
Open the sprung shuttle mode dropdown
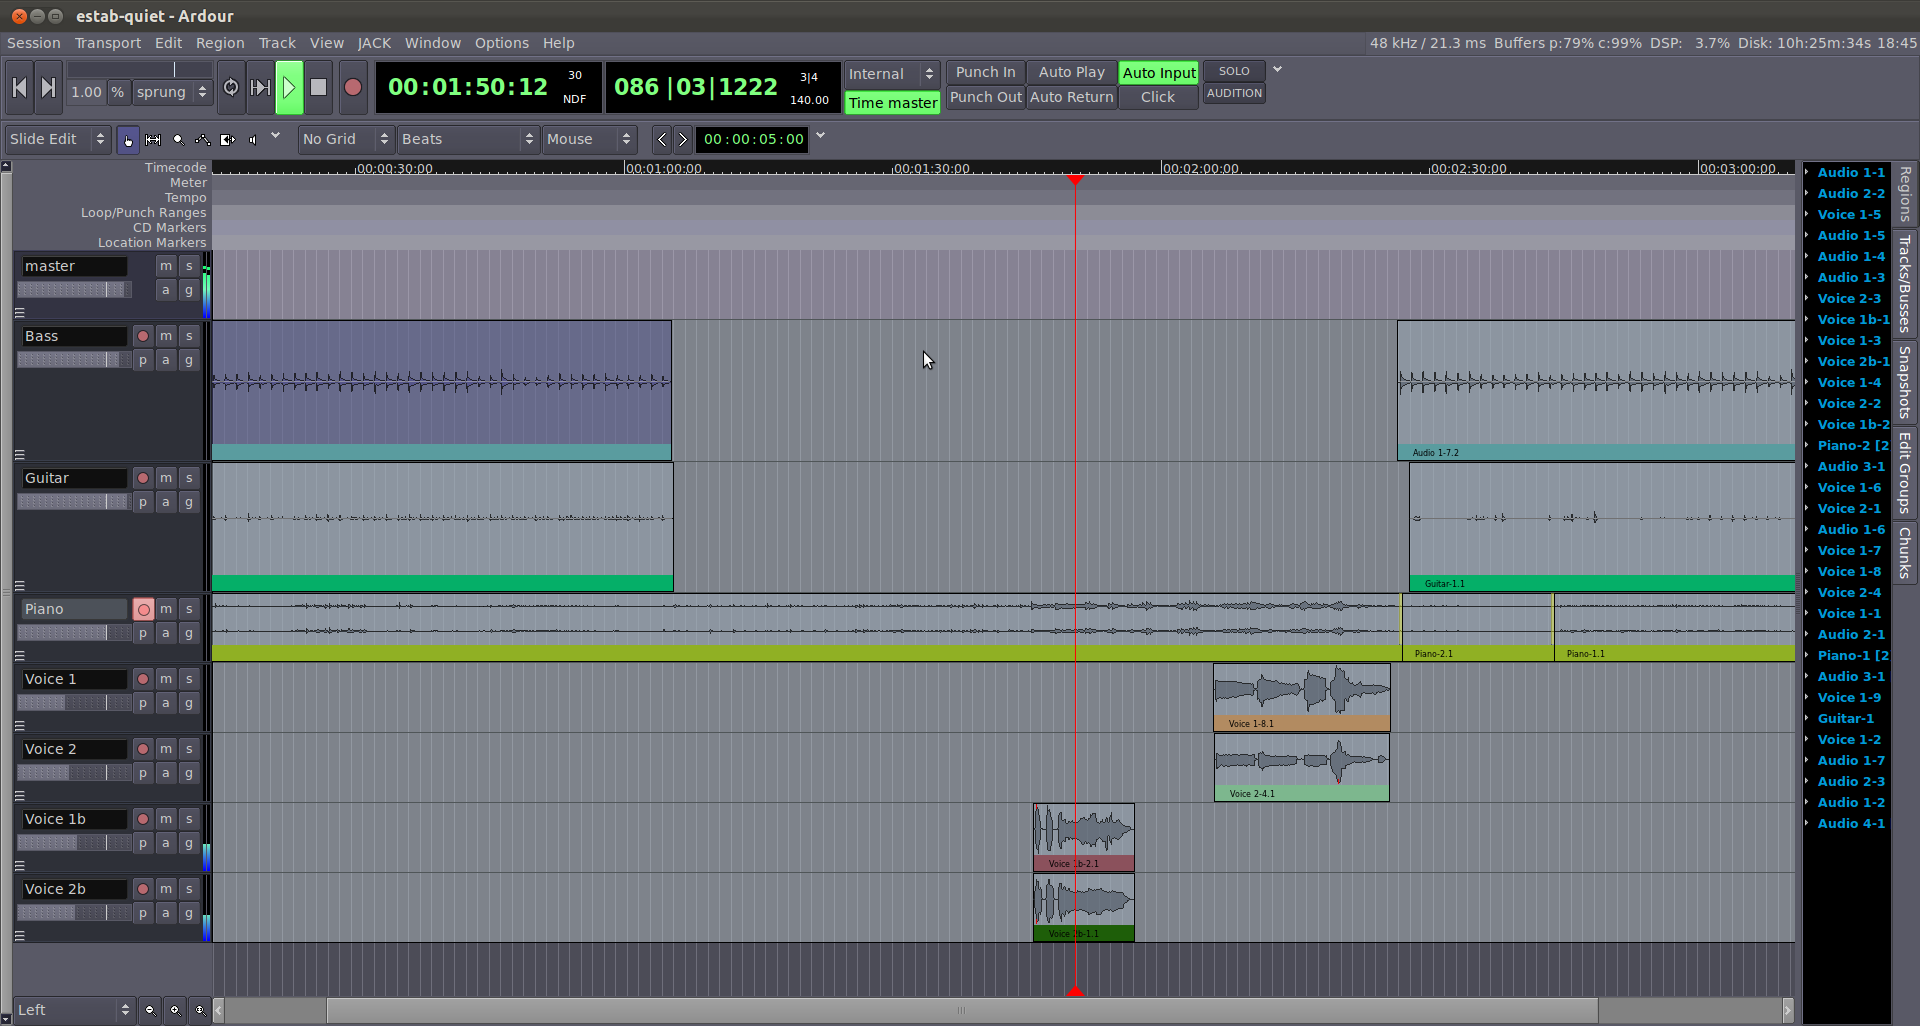[172, 92]
